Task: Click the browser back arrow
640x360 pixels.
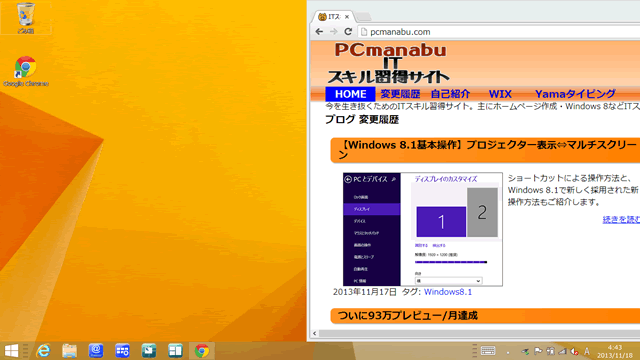Action: point(319,31)
